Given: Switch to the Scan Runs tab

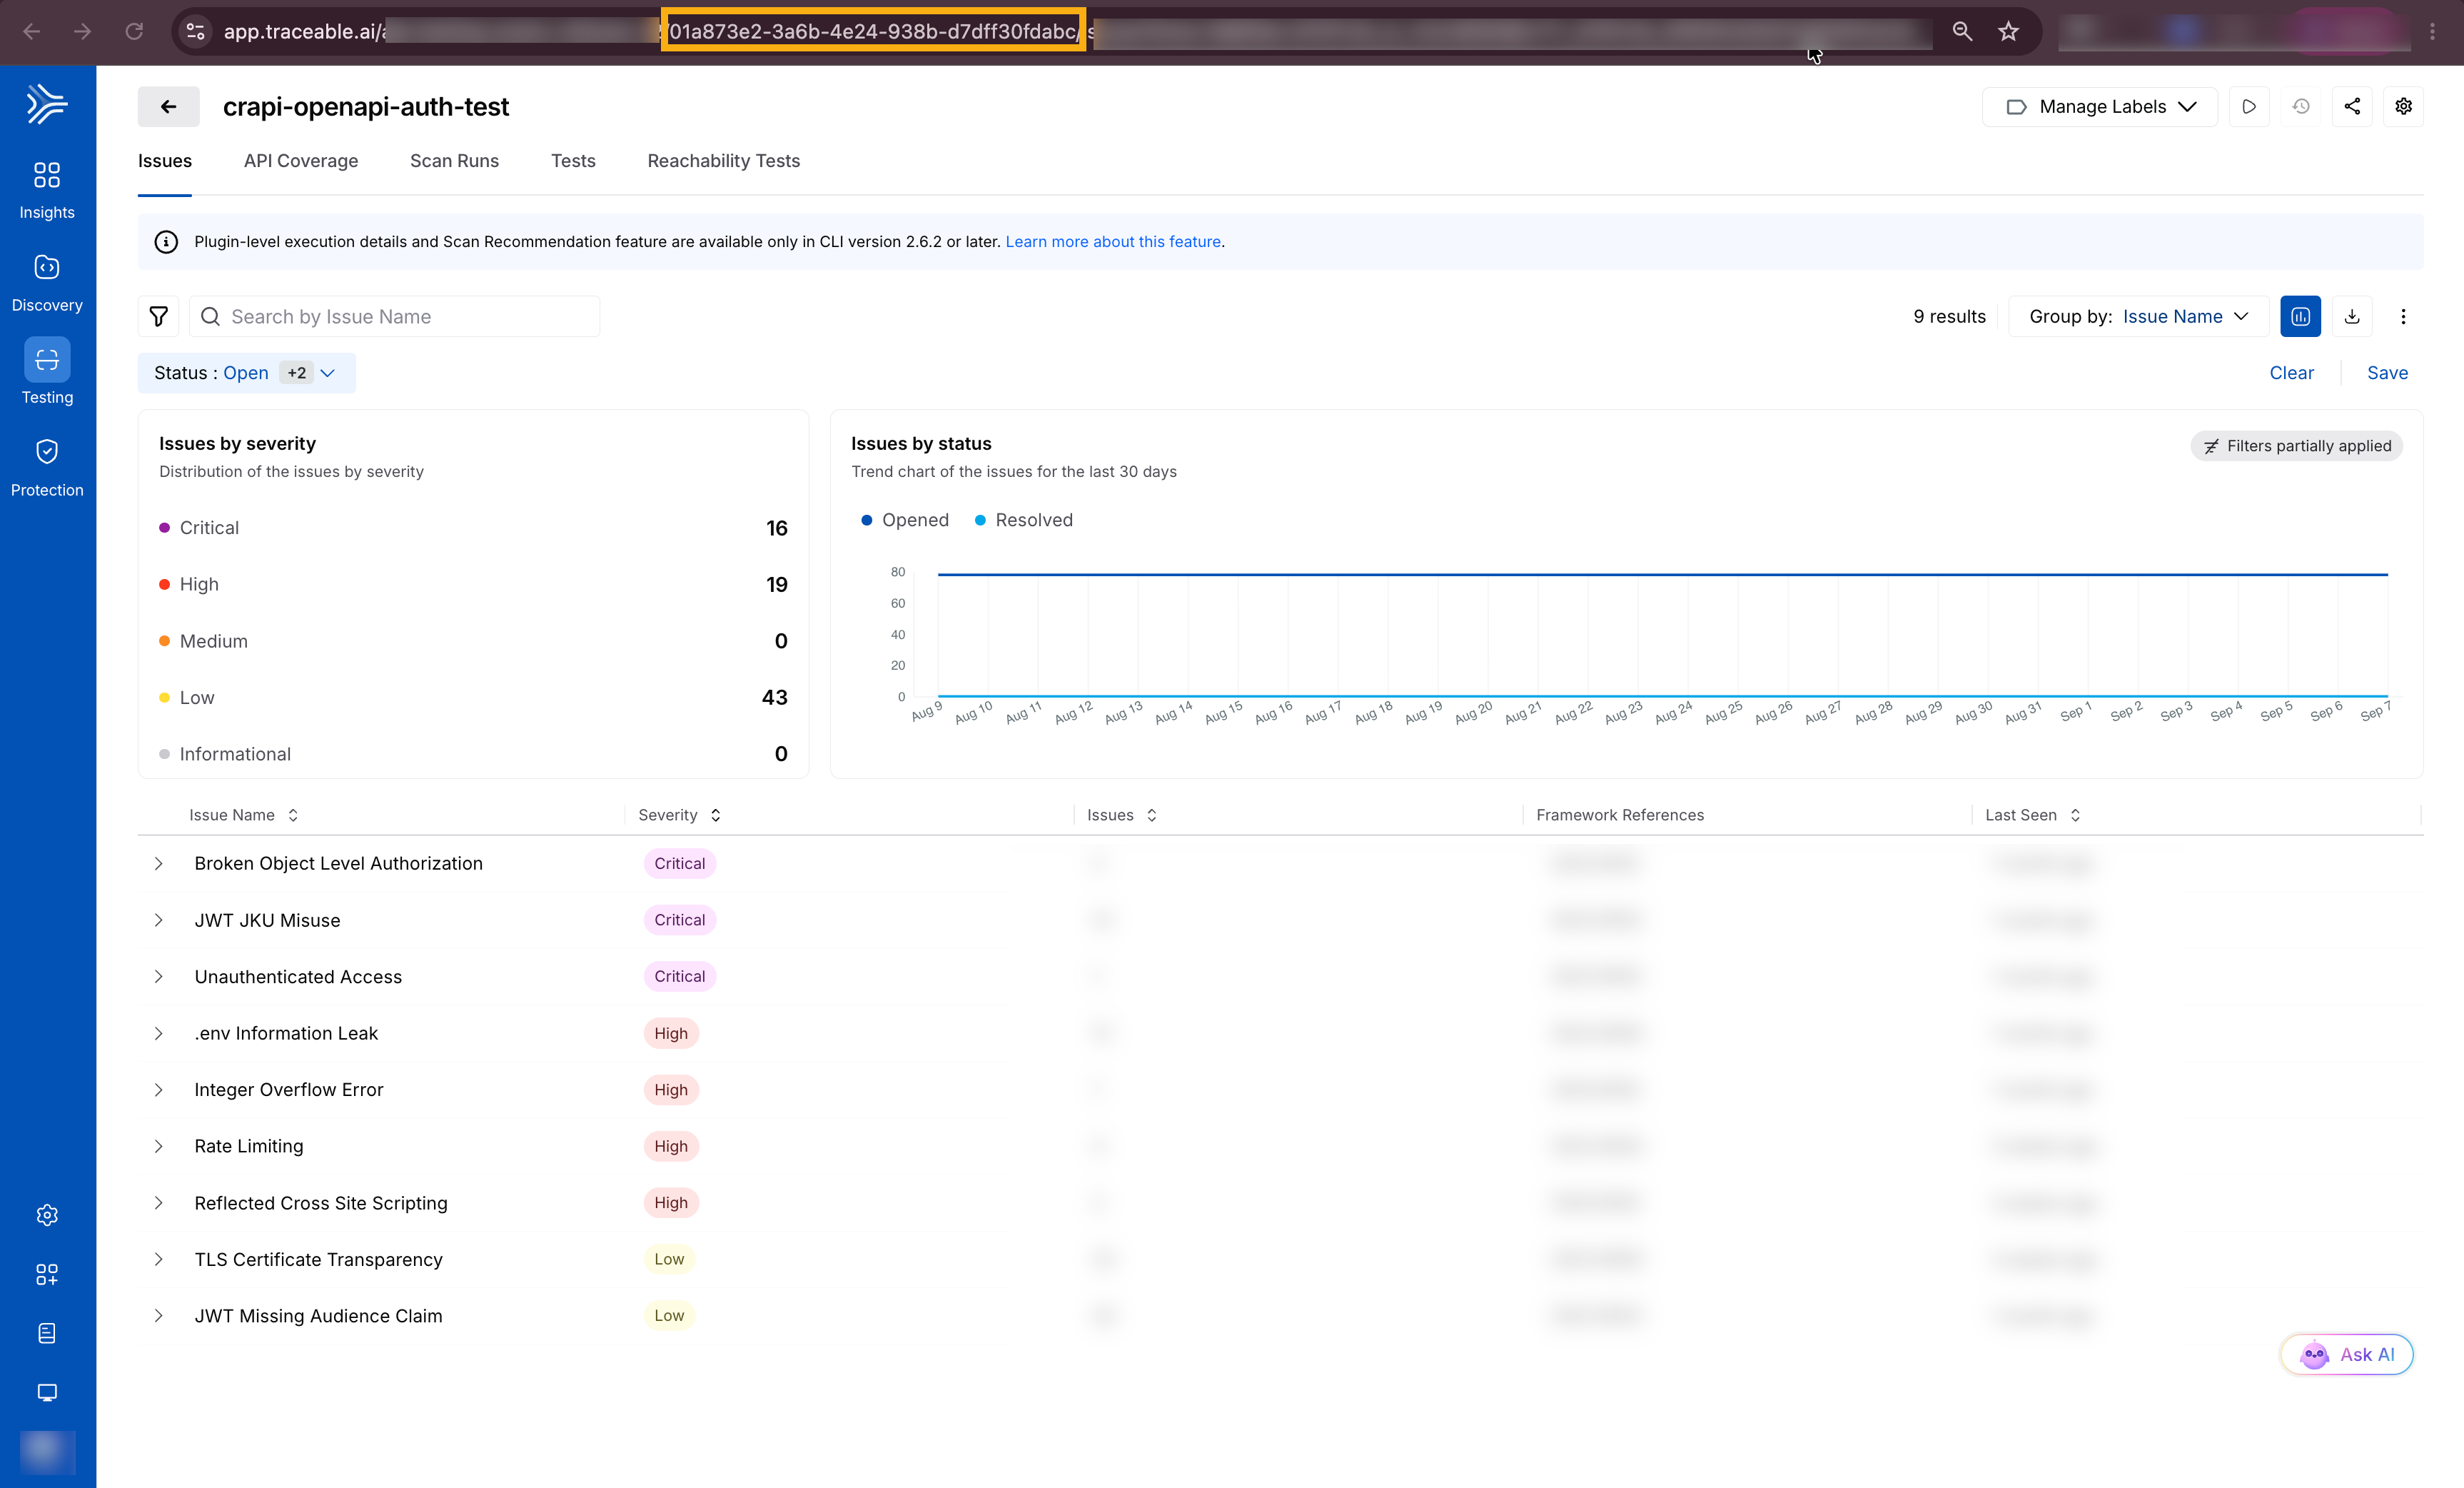Looking at the screenshot, I should pyautogui.click(x=454, y=161).
